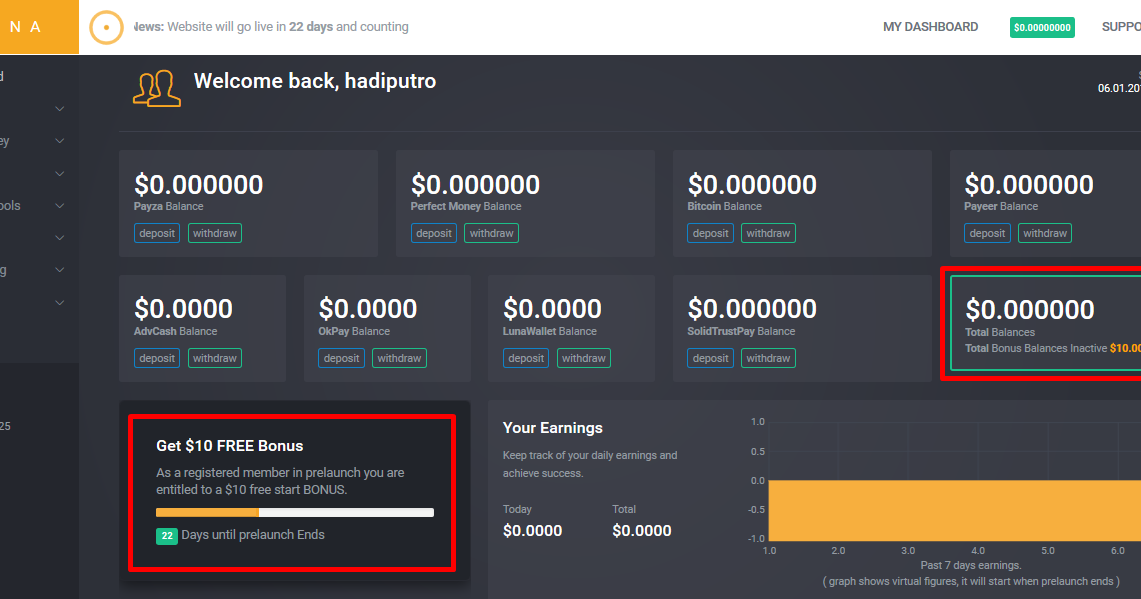Click Today's earnings value $0.0000
Viewport: 1141px width, 599px height.
pos(533,531)
